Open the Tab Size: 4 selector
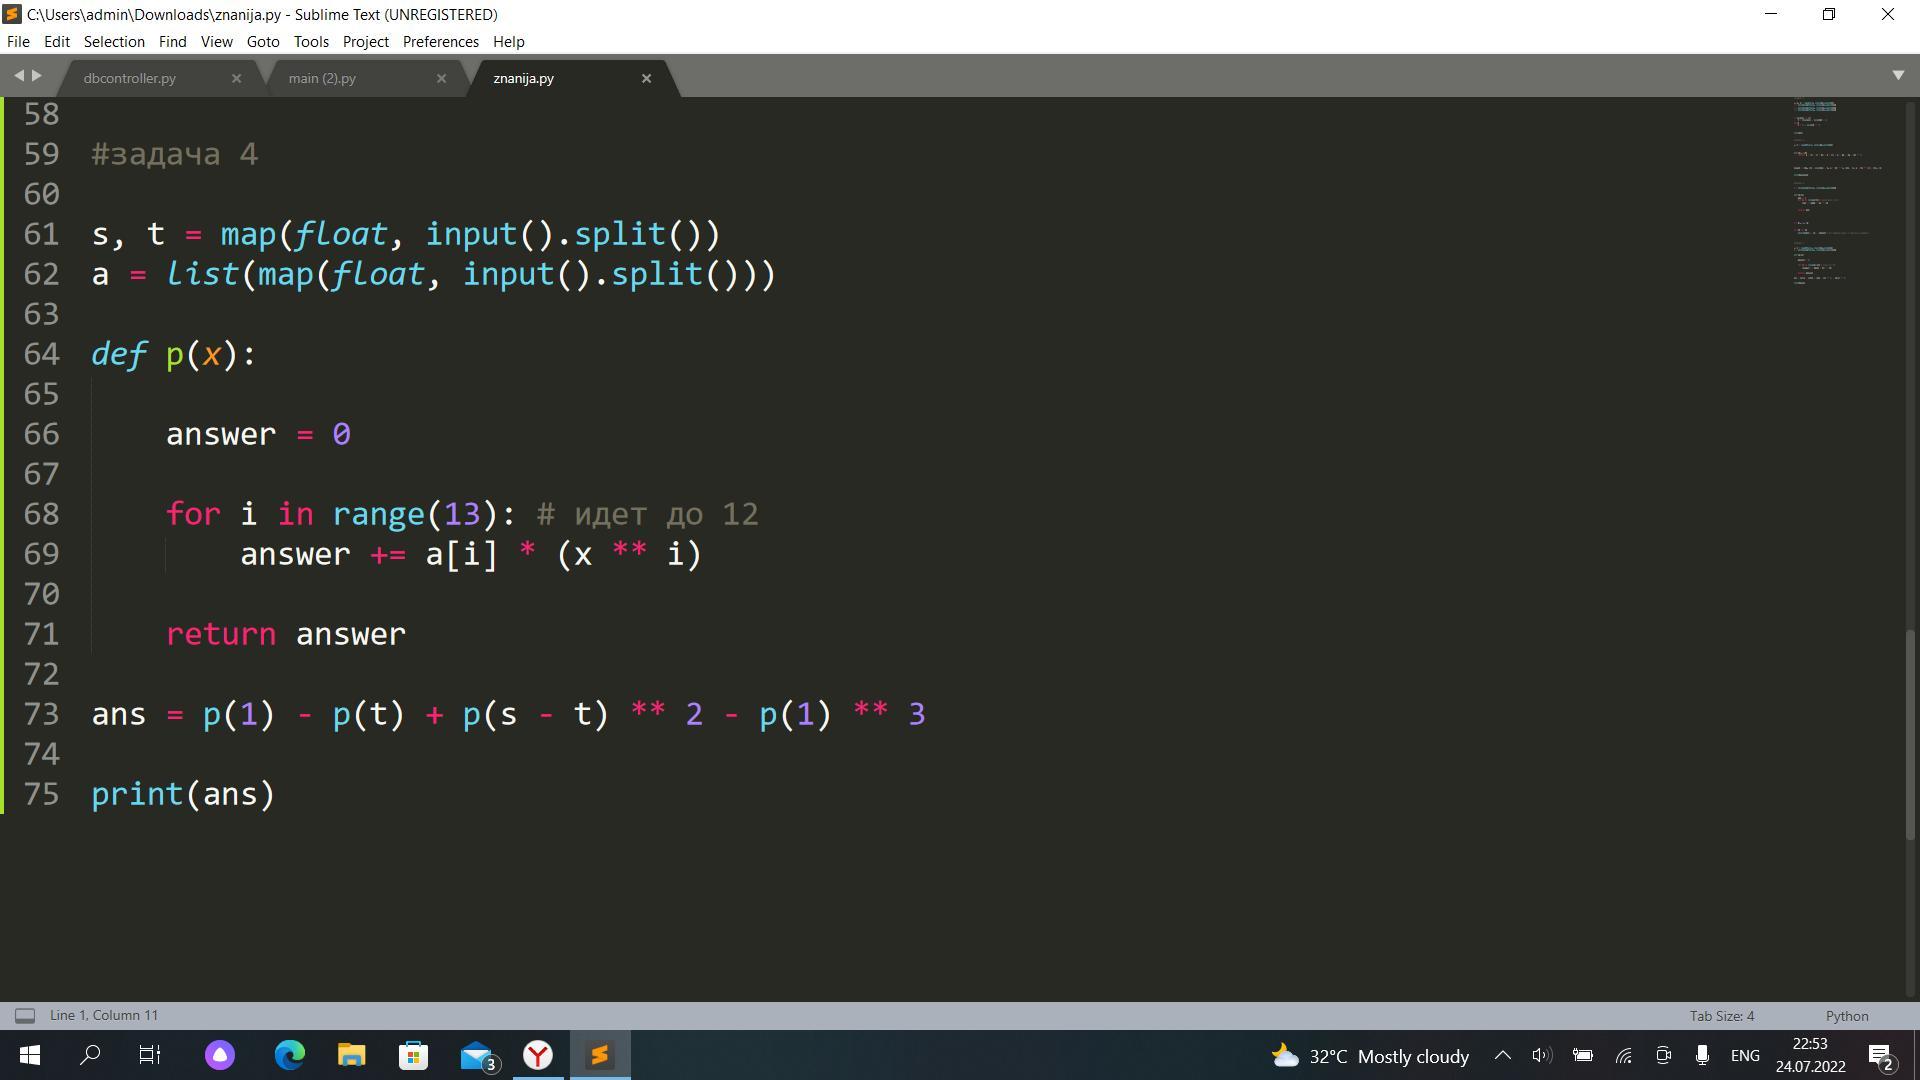The image size is (1920, 1080). [1721, 1016]
